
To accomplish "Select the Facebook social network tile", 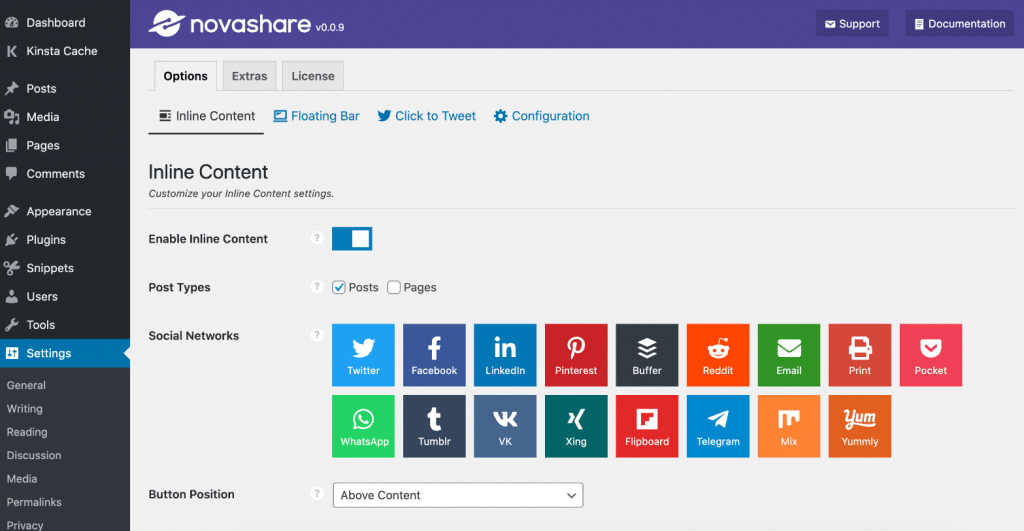I will 434,355.
